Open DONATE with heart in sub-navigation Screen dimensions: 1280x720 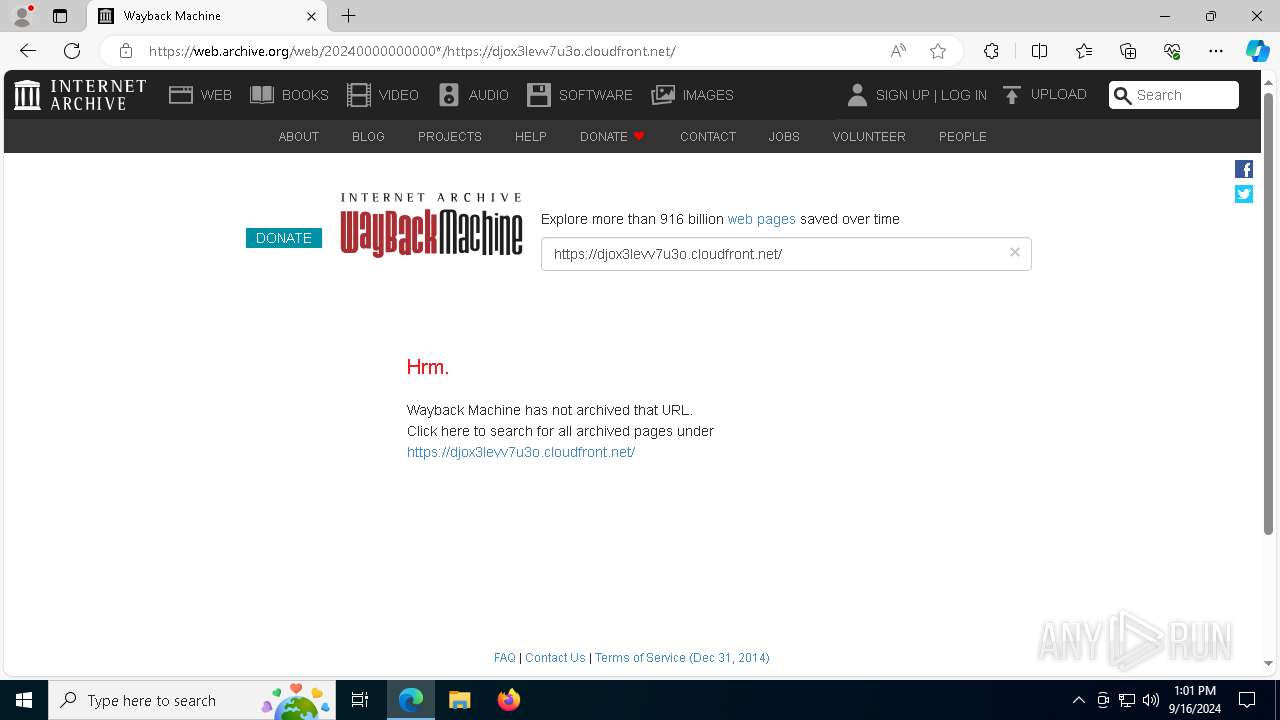612,137
